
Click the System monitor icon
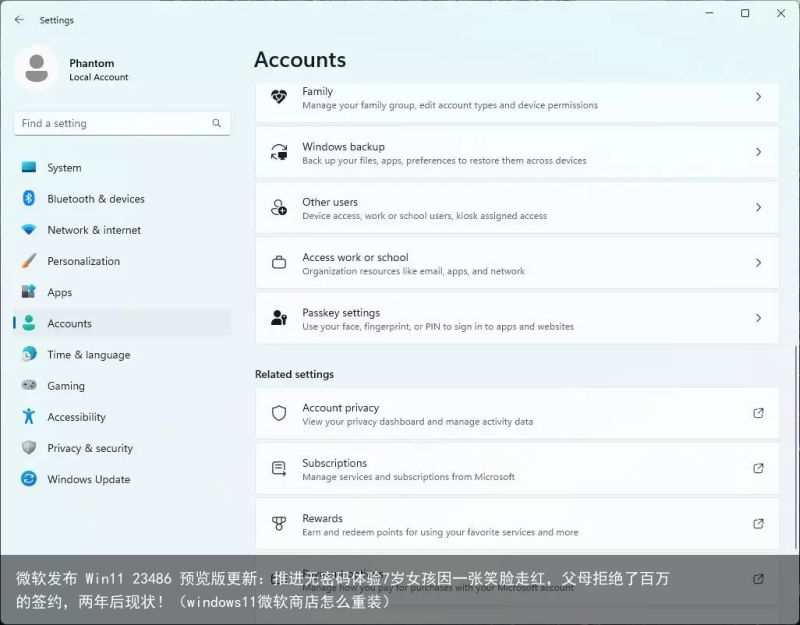(29, 167)
